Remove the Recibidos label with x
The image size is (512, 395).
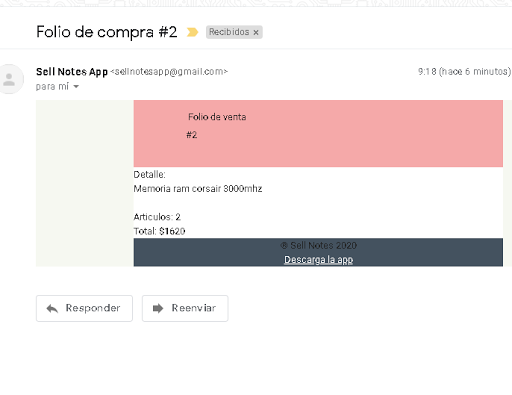(x=256, y=32)
